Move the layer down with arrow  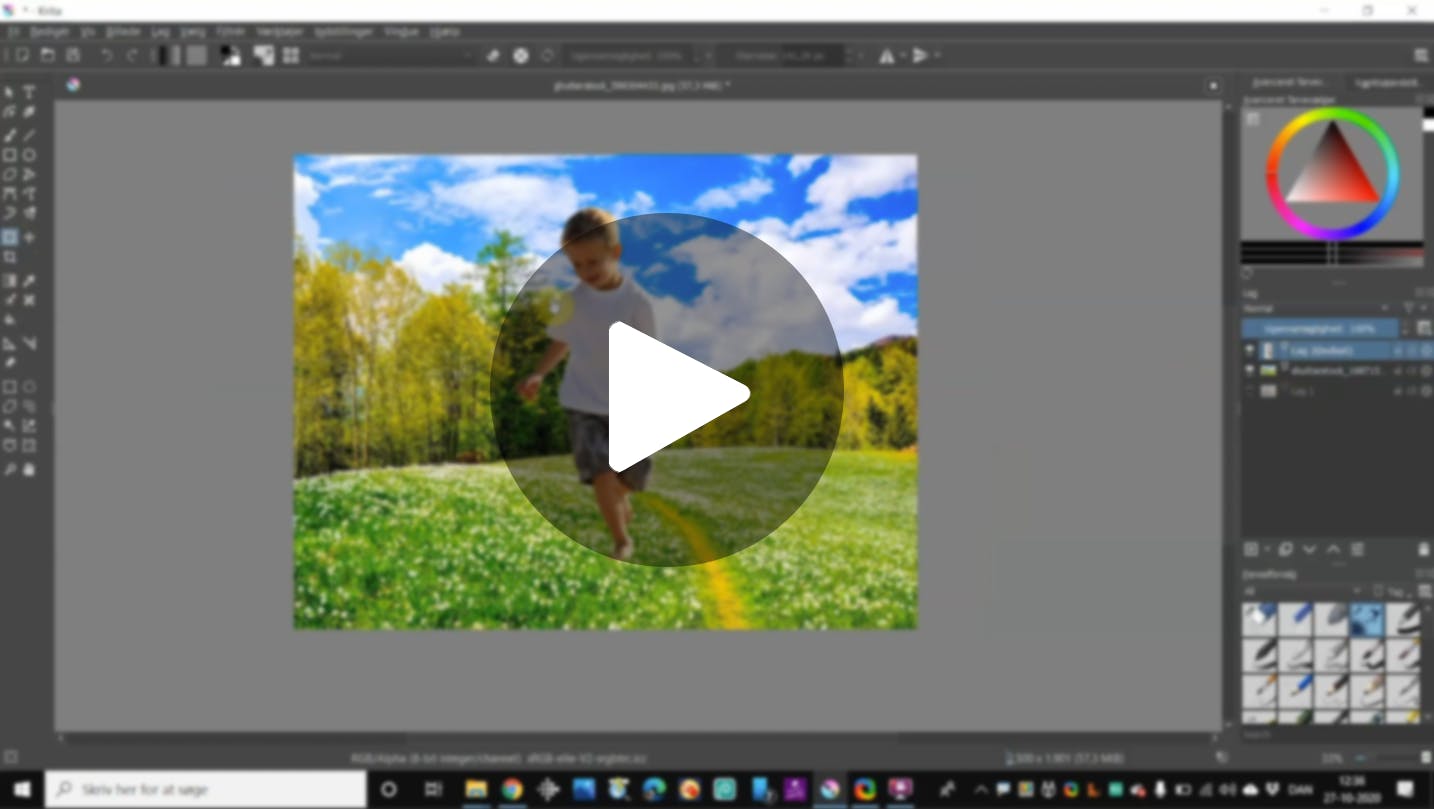1310,549
